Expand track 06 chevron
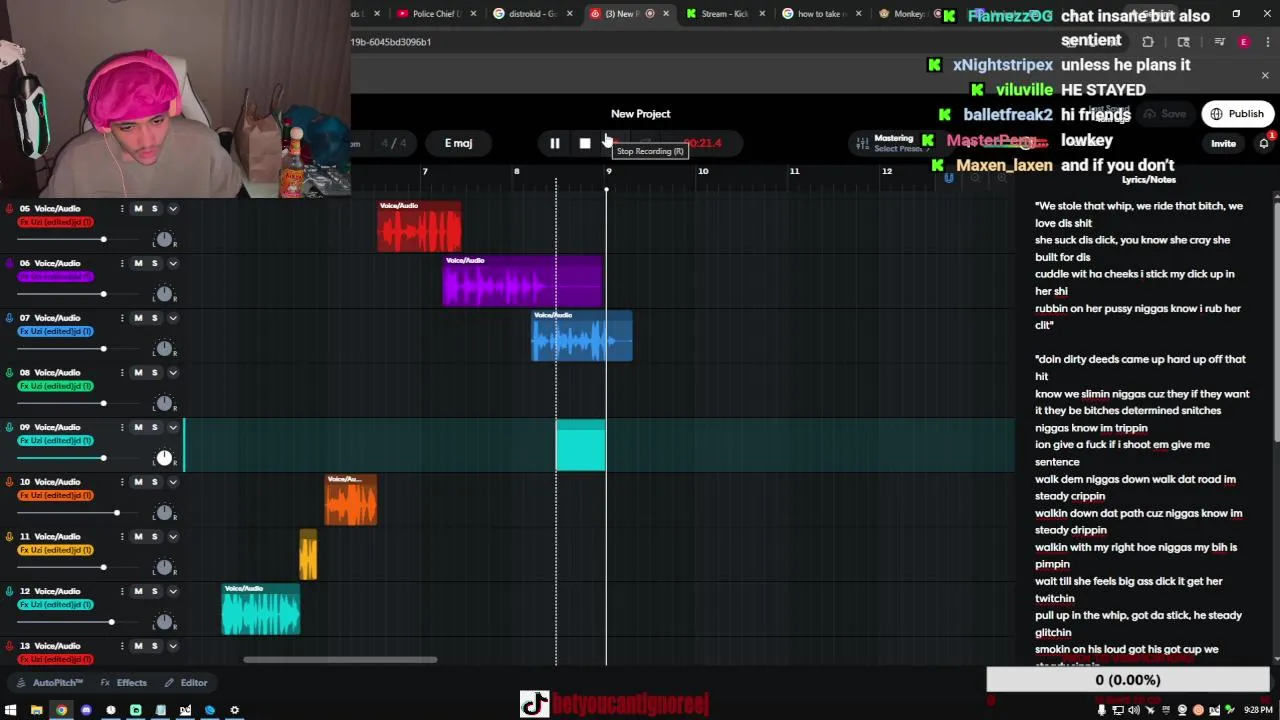This screenshot has height=720, width=1280. tap(173, 263)
